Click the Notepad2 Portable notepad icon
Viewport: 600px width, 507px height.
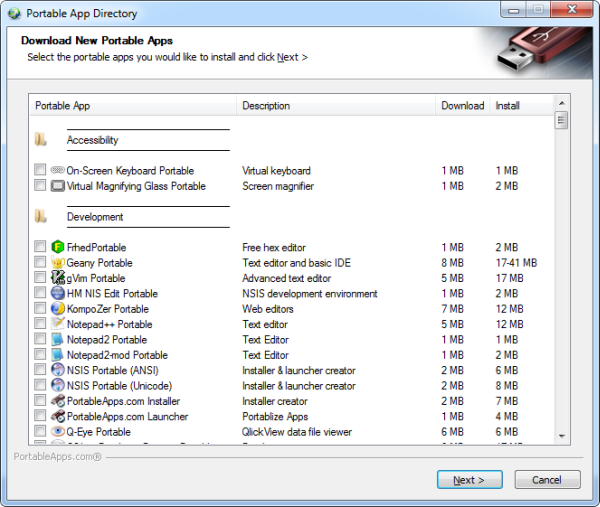(57, 339)
